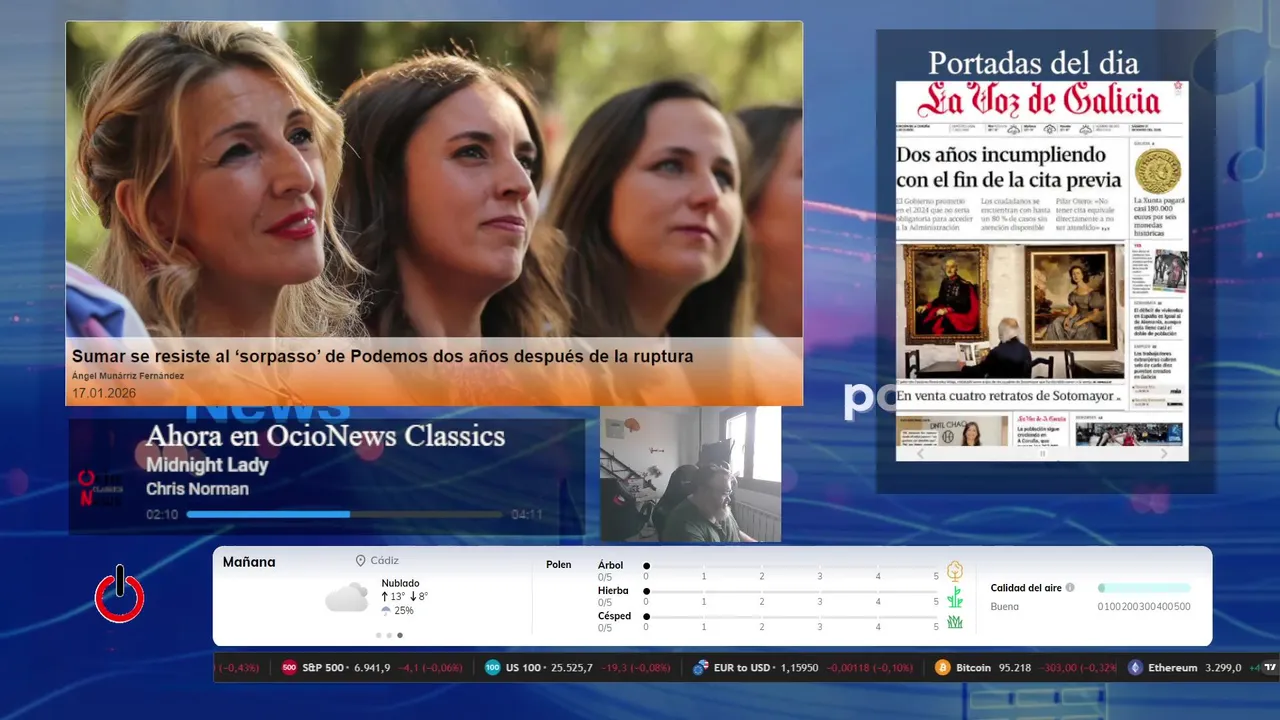Viewport: 1280px width, 720px height.
Task: Click 'Ahora en OcioNews Classics' heading
Action: 325,436
